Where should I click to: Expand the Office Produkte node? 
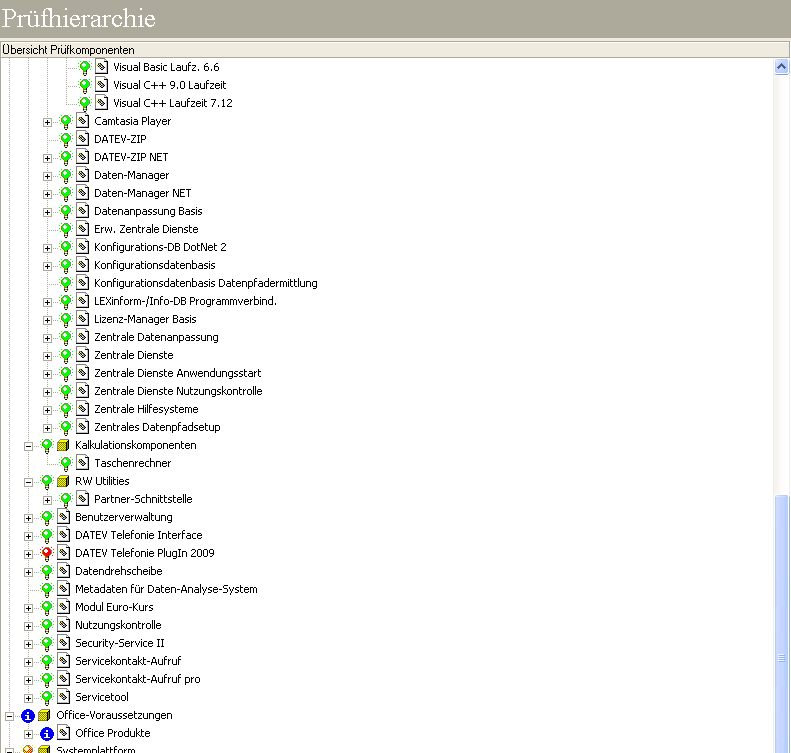[x=28, y=733]
